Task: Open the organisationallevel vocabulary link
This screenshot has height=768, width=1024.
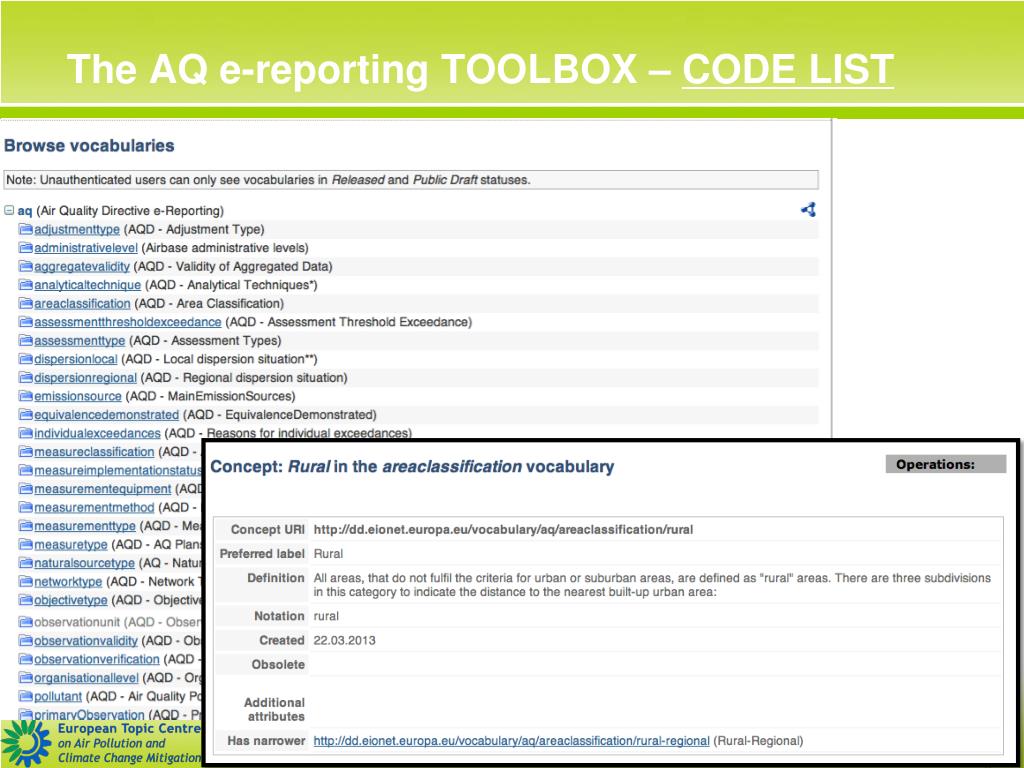Action: click(86, 678)
